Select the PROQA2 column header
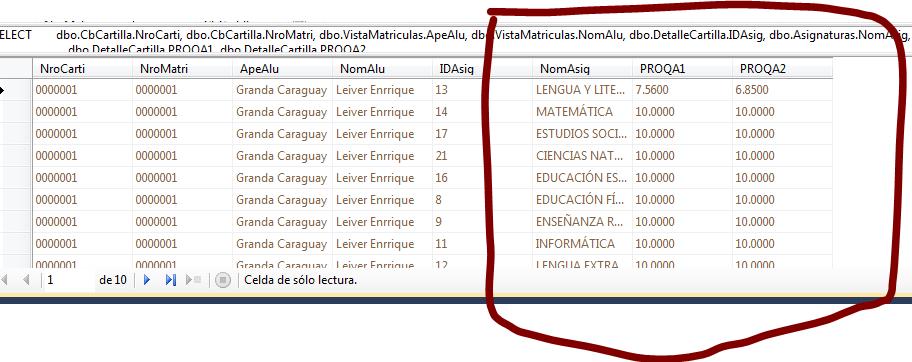Viewport: 912px width, 362px height. (783, 69)
